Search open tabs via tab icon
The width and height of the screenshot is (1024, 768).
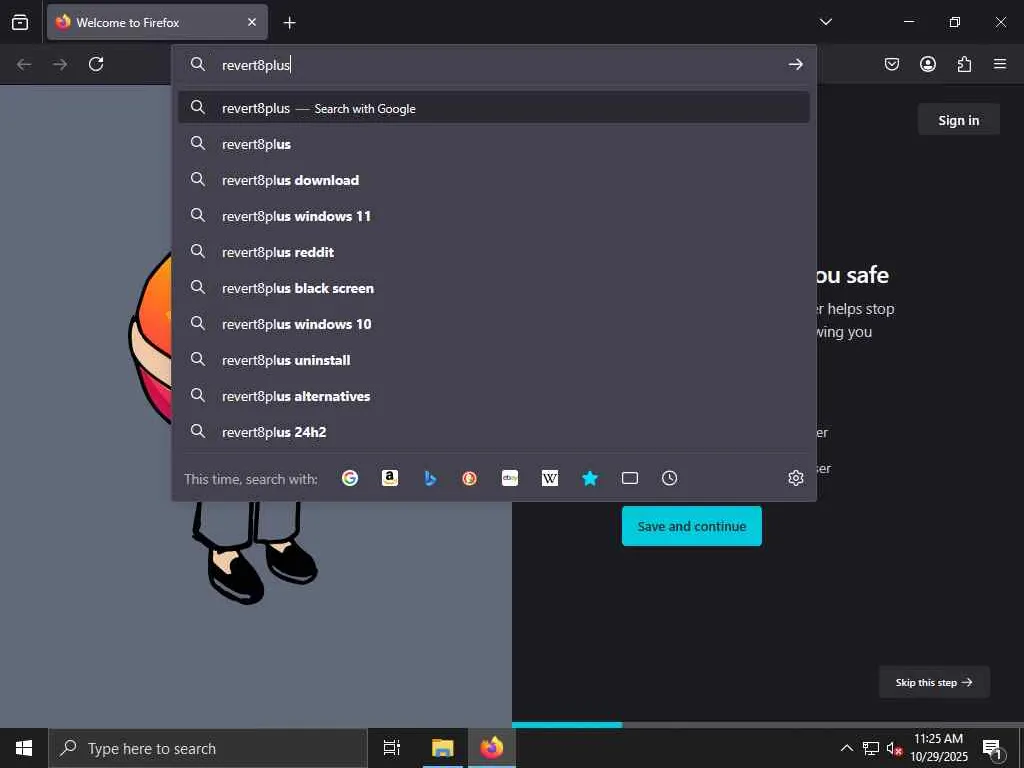630,479
